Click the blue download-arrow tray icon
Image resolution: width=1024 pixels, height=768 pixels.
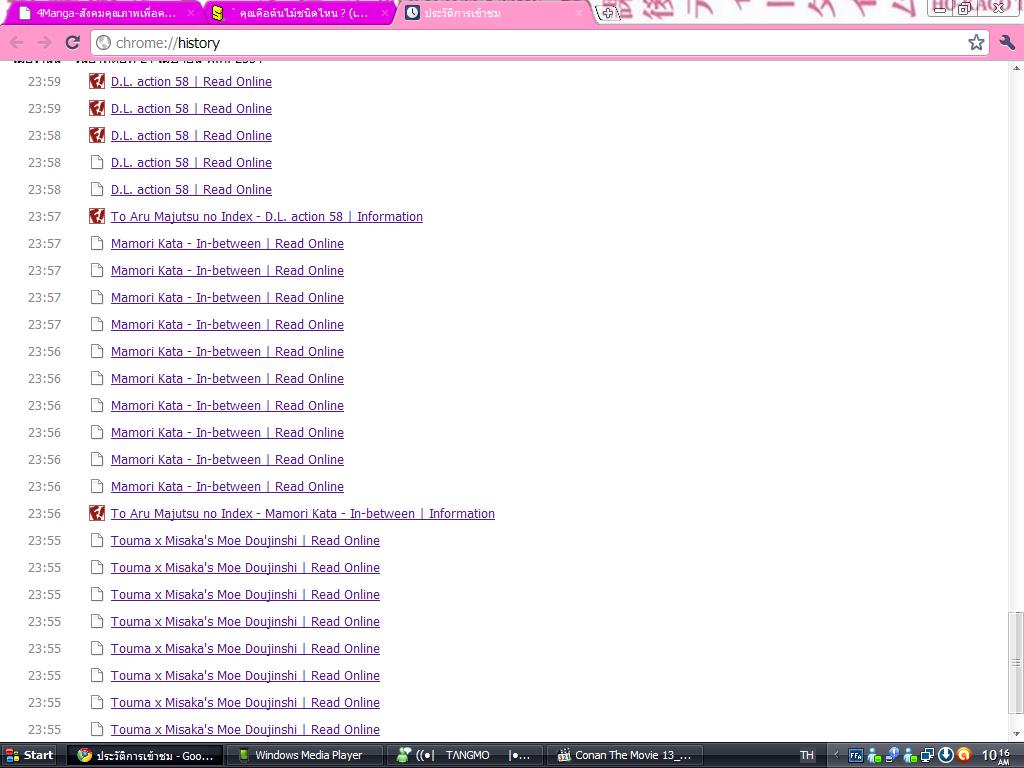(x=945, y=756)
